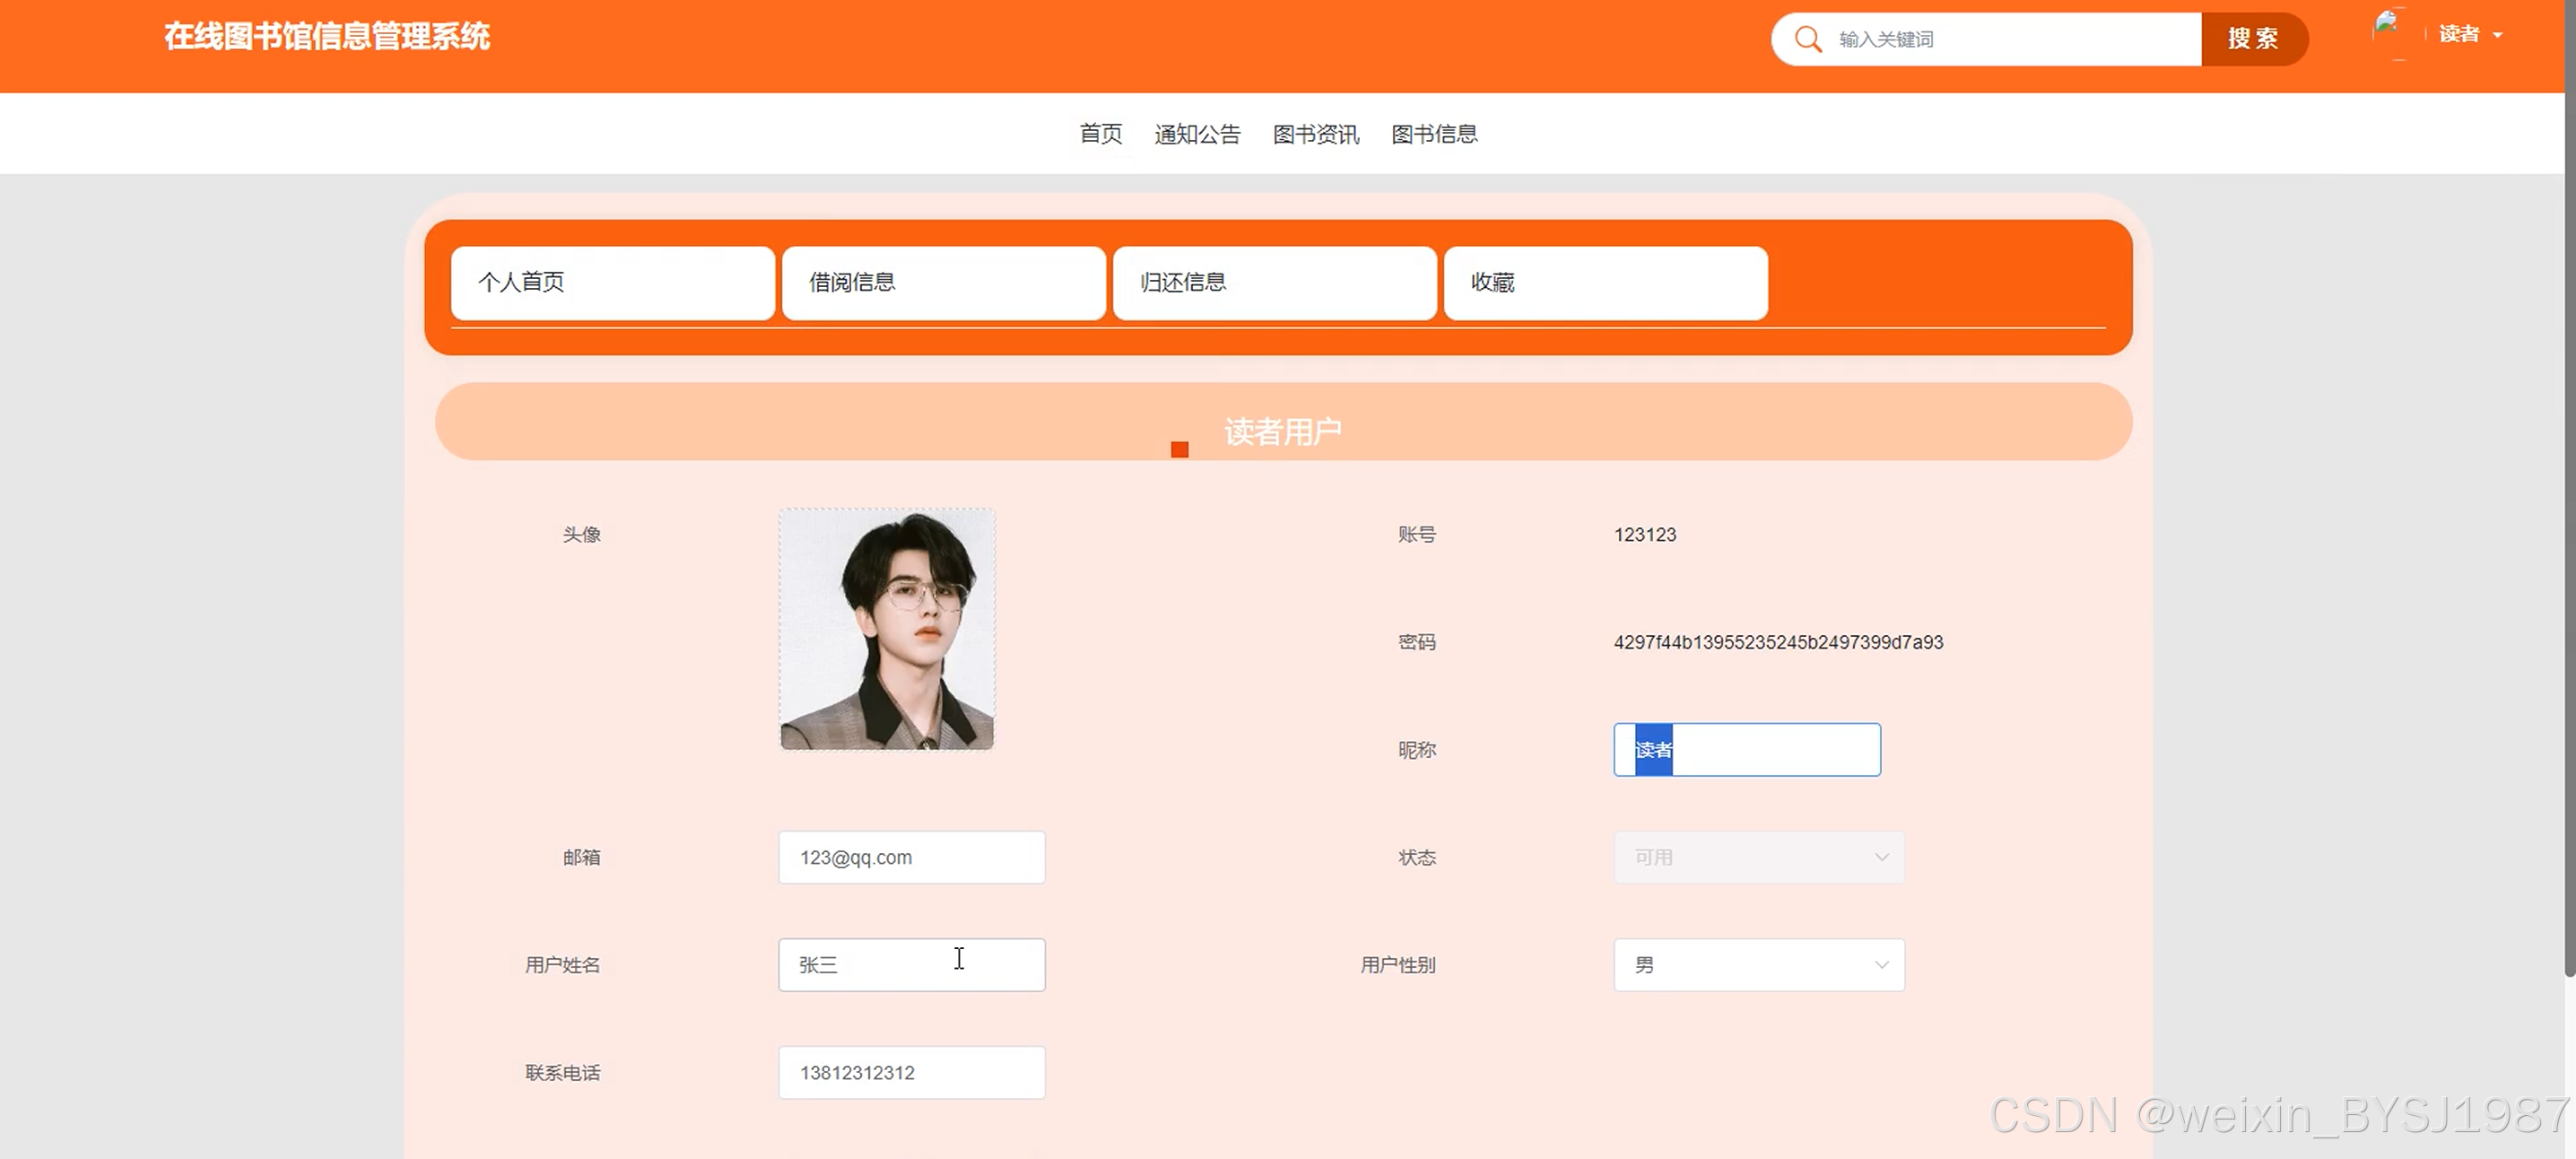Open the 用户性别 gender dropdown
The image size is (2576, 1159).
(x=1759, y=964)
